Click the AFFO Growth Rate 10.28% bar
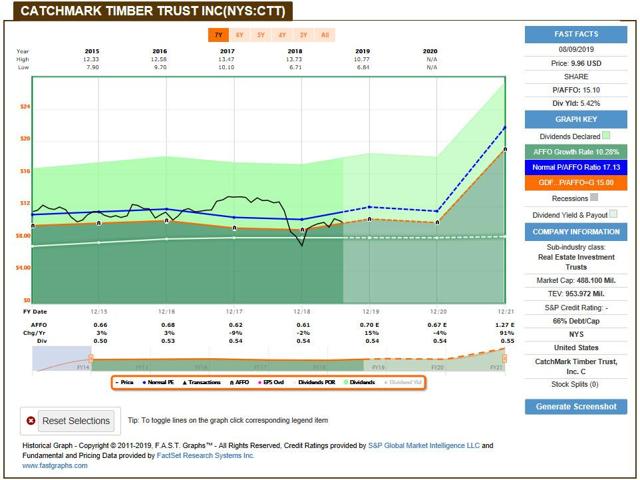The height and width of the screenshot is (480, 640). [x=576, y=152]
